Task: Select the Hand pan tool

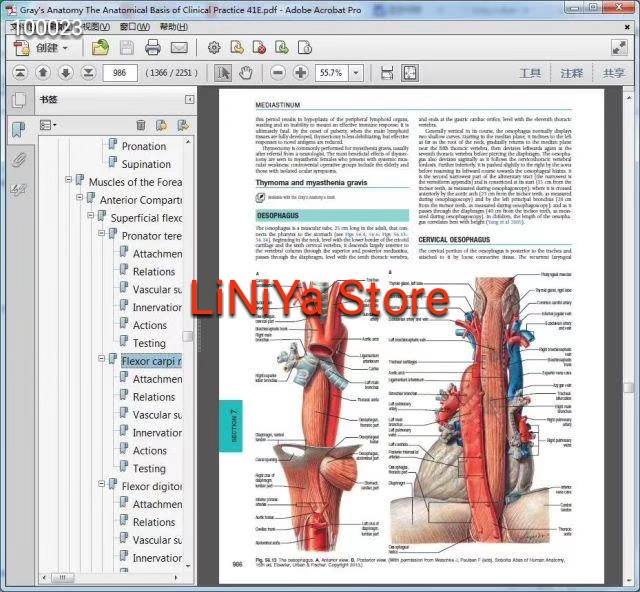Action: click(x=246, y=73)
